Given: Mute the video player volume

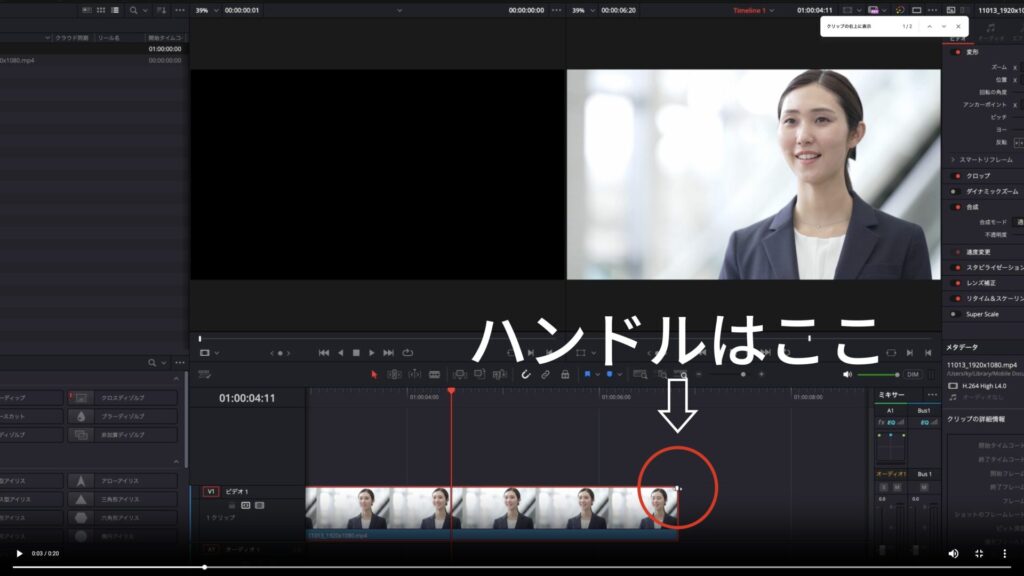Looking at the screenshot, I should (953, 554).
